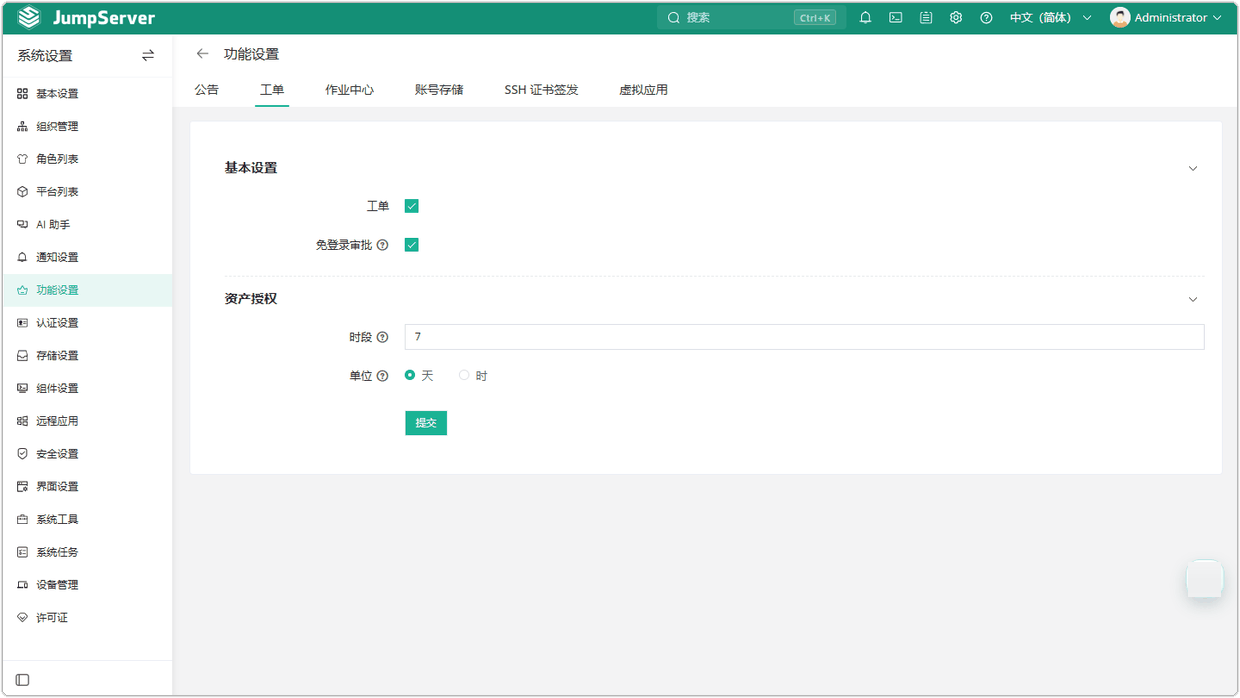Uncheck the 免登录审批 checkbox
Screen dimensions: 1240x698
(x=411, y=245)
